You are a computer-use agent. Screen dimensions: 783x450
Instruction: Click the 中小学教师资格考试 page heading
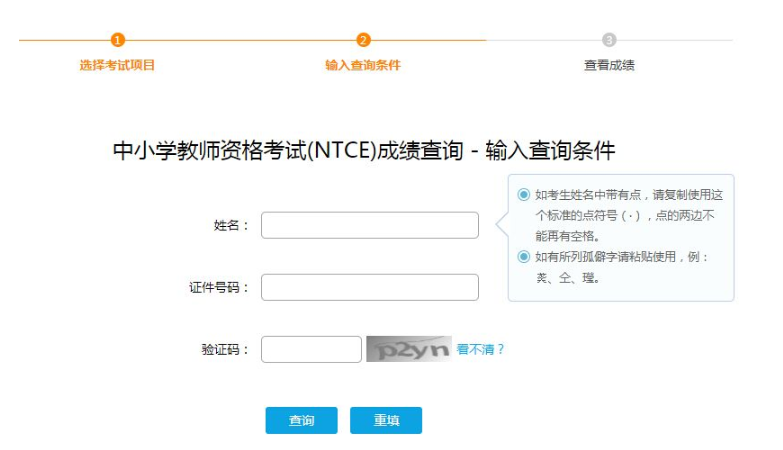coord(363,152)
